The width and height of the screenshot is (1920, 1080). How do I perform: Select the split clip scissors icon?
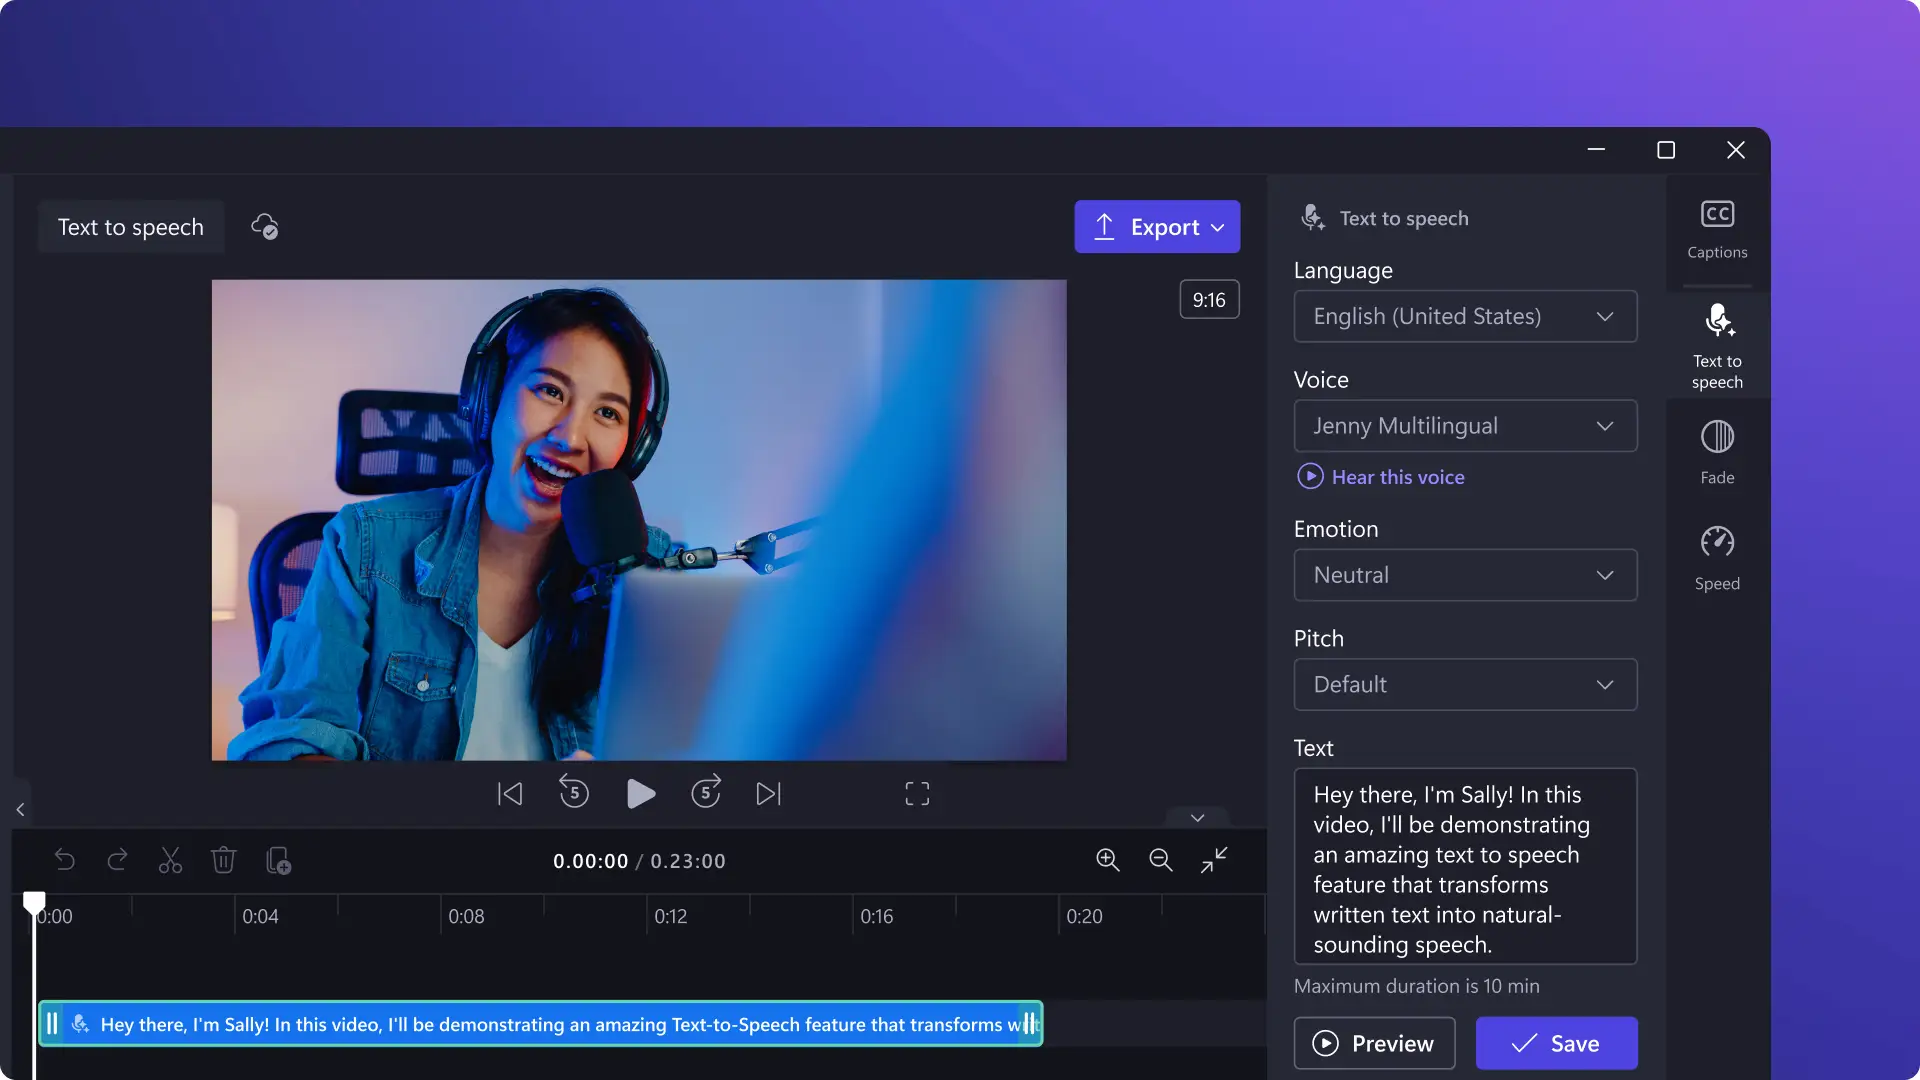170,862
